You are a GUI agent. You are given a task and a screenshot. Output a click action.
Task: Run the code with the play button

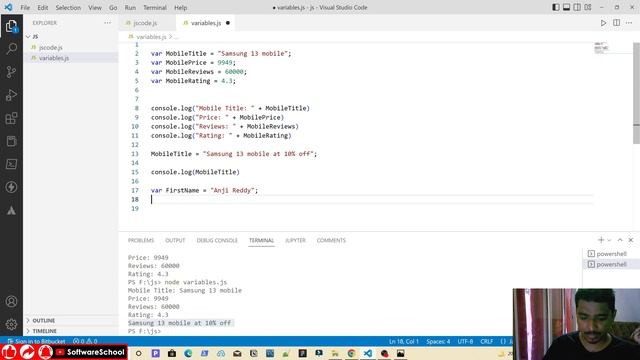pyautogui.click(x=603, y=23)
